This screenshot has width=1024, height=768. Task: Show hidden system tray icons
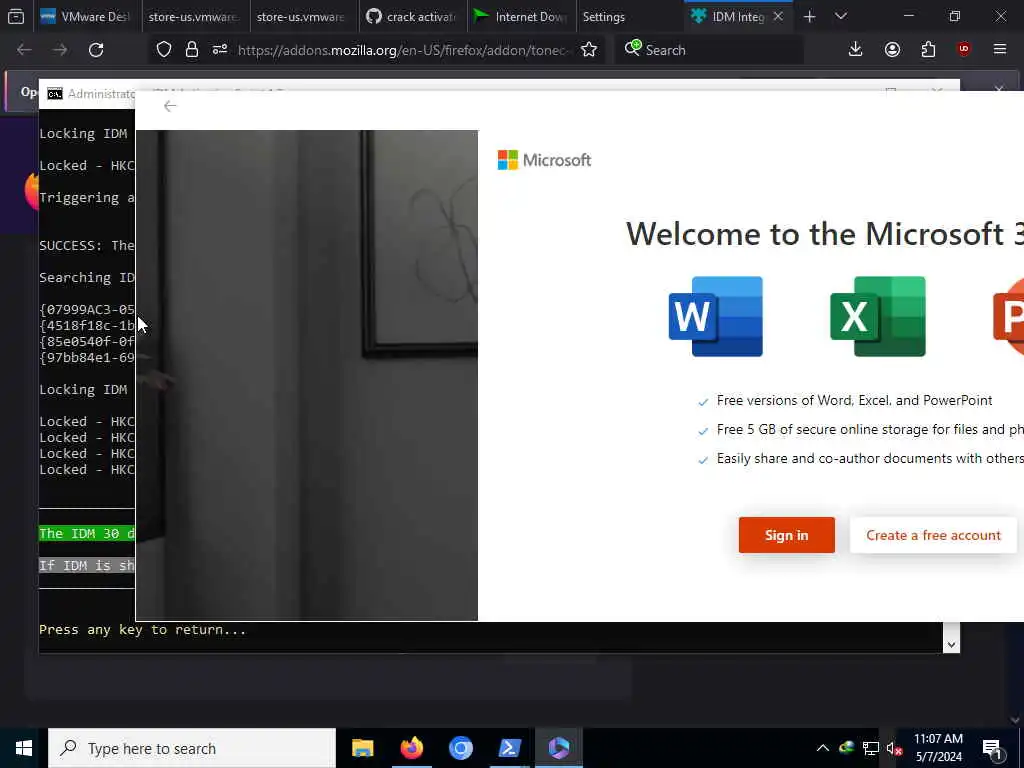coord(823,748)
